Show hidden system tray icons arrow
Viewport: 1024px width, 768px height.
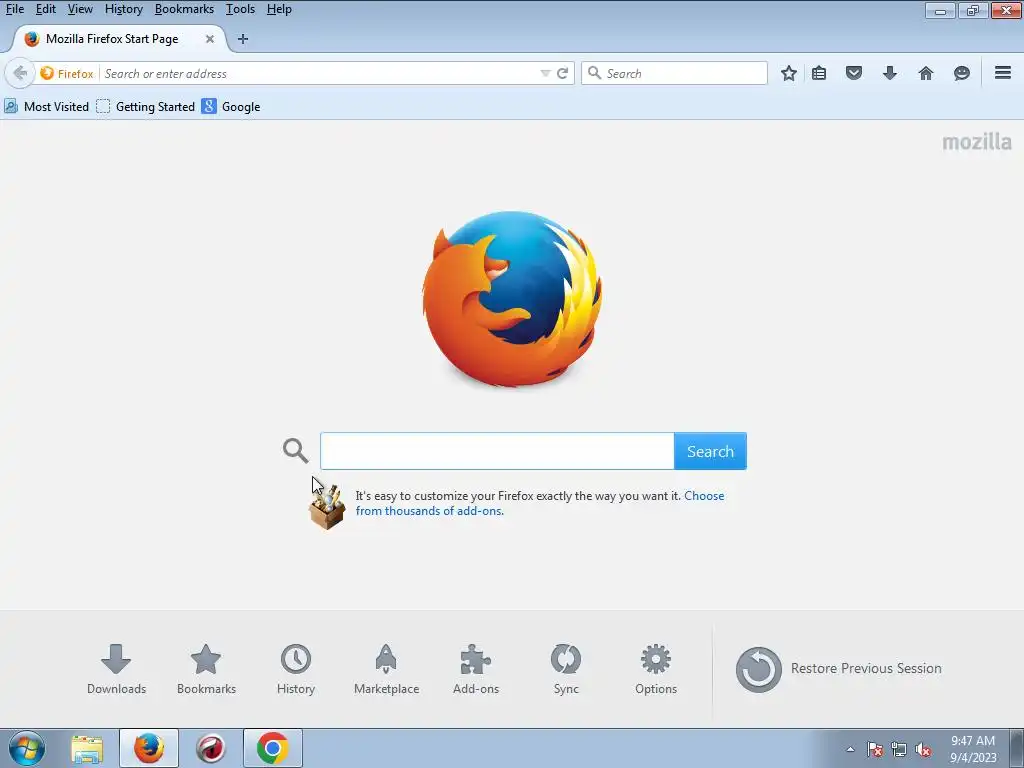pos(850,749)
